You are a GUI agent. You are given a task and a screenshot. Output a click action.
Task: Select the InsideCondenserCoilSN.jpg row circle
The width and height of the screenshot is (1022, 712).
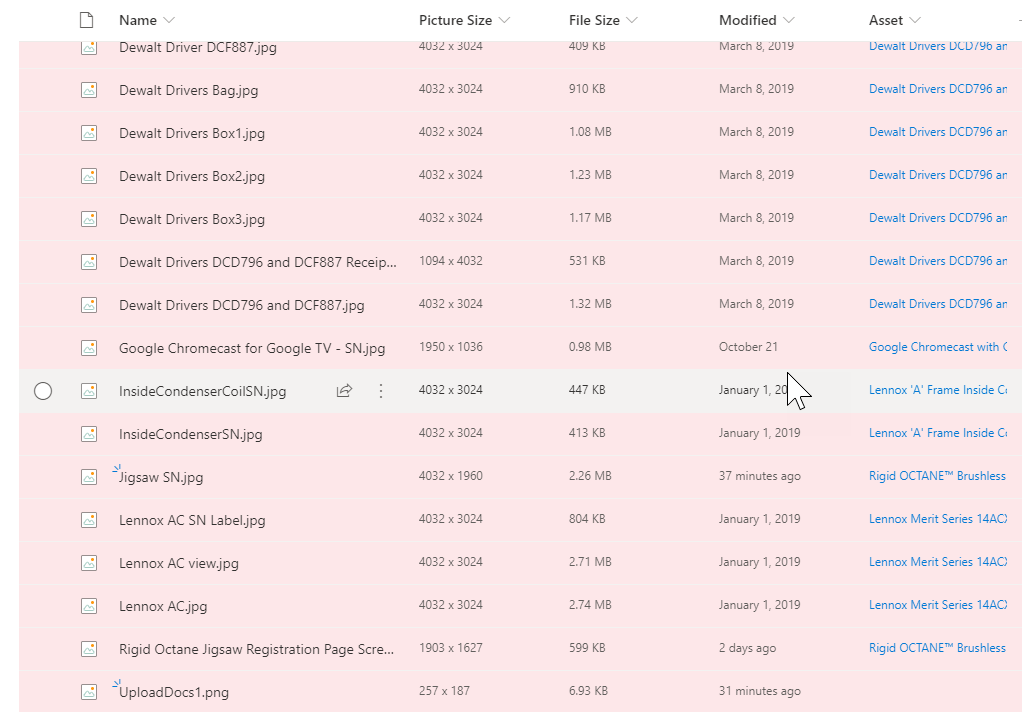click(x=43, y=391)
